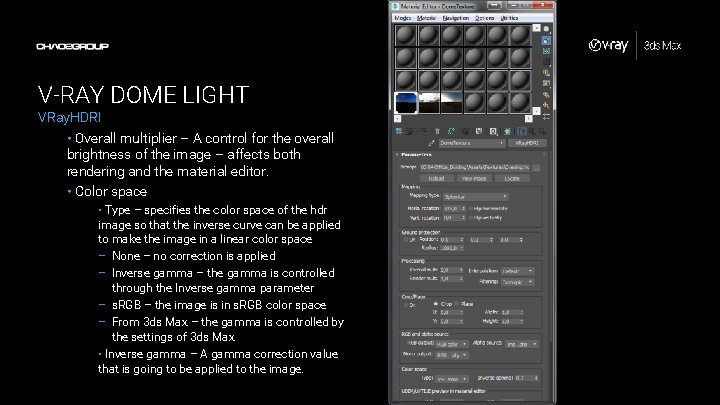Open the DomeTexture map name dropdown
Screen dimensions: 720x405
(472, 143)
